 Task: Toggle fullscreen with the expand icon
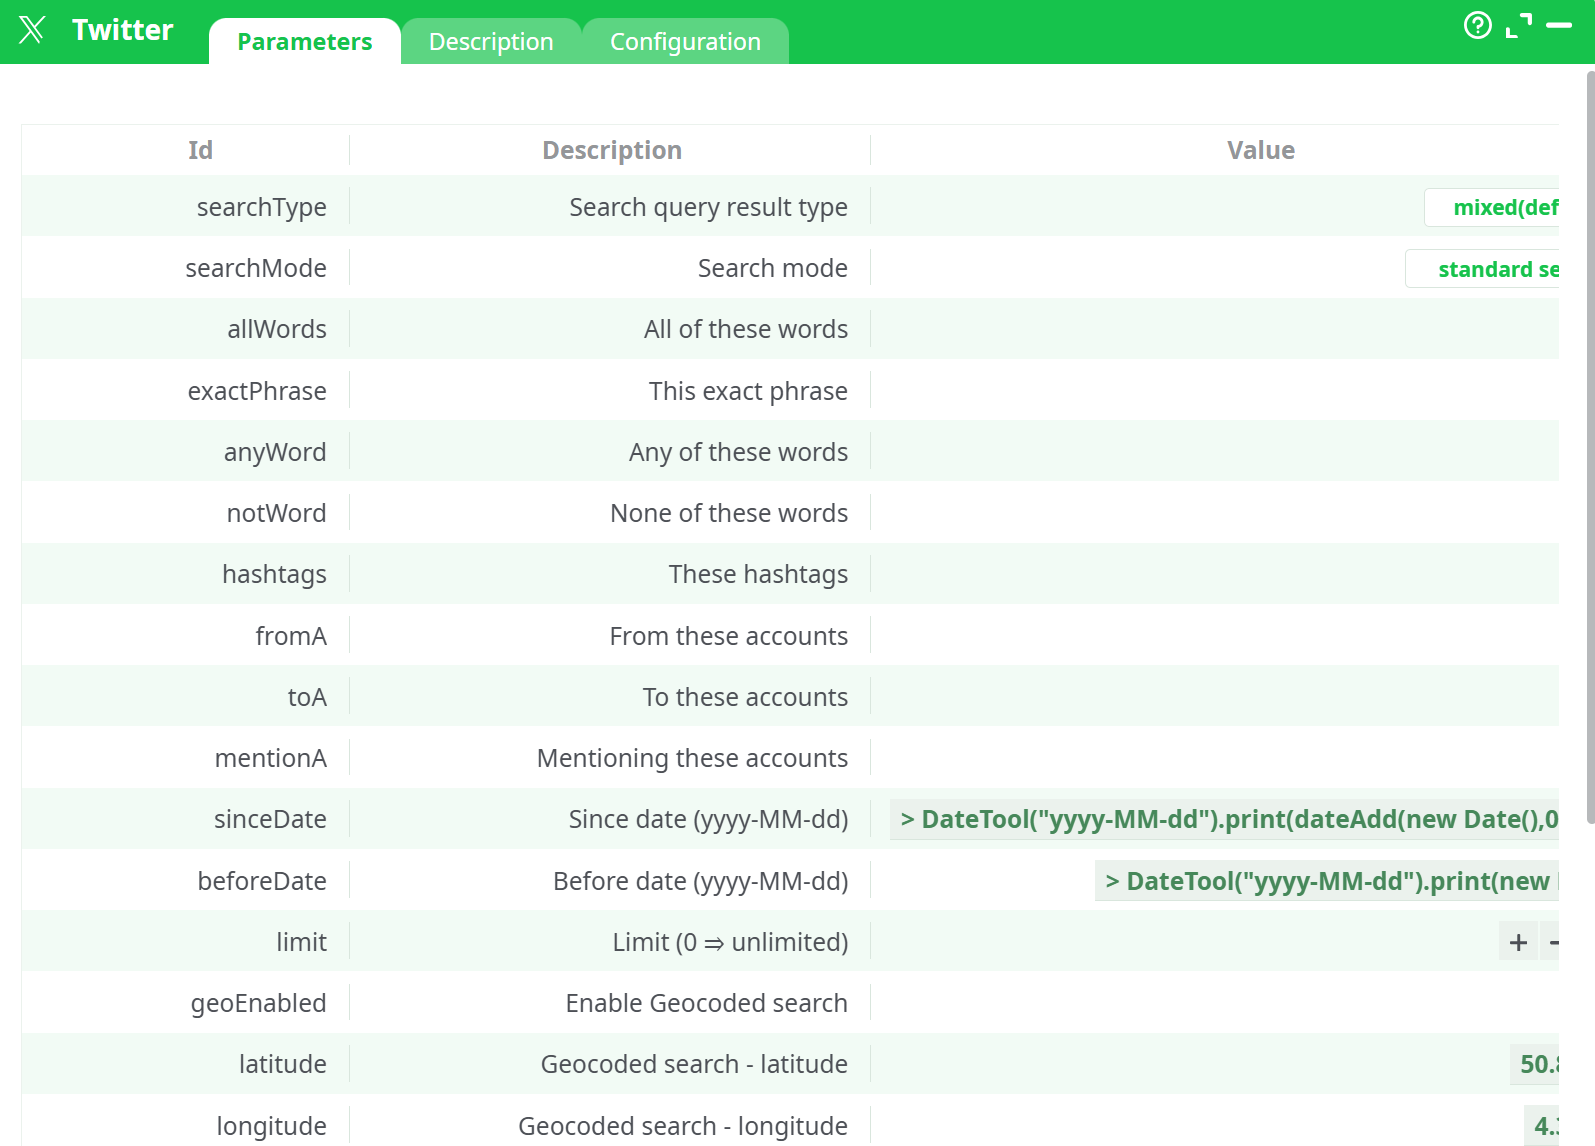pyautogui.click(x=1519, y=26)
